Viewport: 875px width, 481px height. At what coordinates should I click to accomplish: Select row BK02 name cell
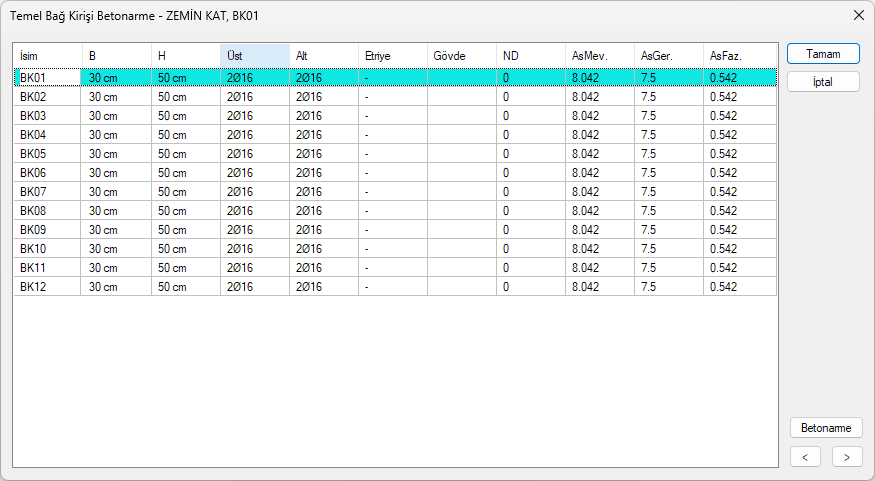tap(47, 97)
